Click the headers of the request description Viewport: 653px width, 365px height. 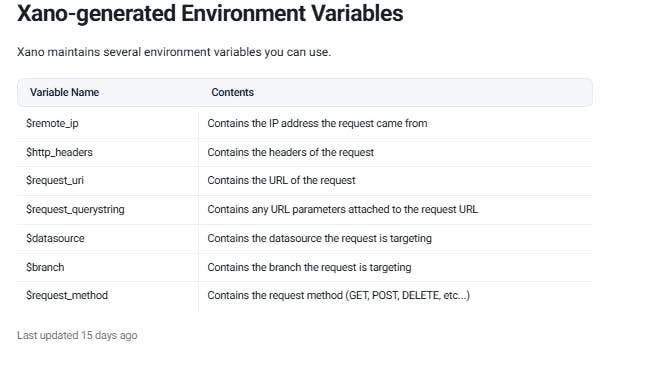[291, 152]
